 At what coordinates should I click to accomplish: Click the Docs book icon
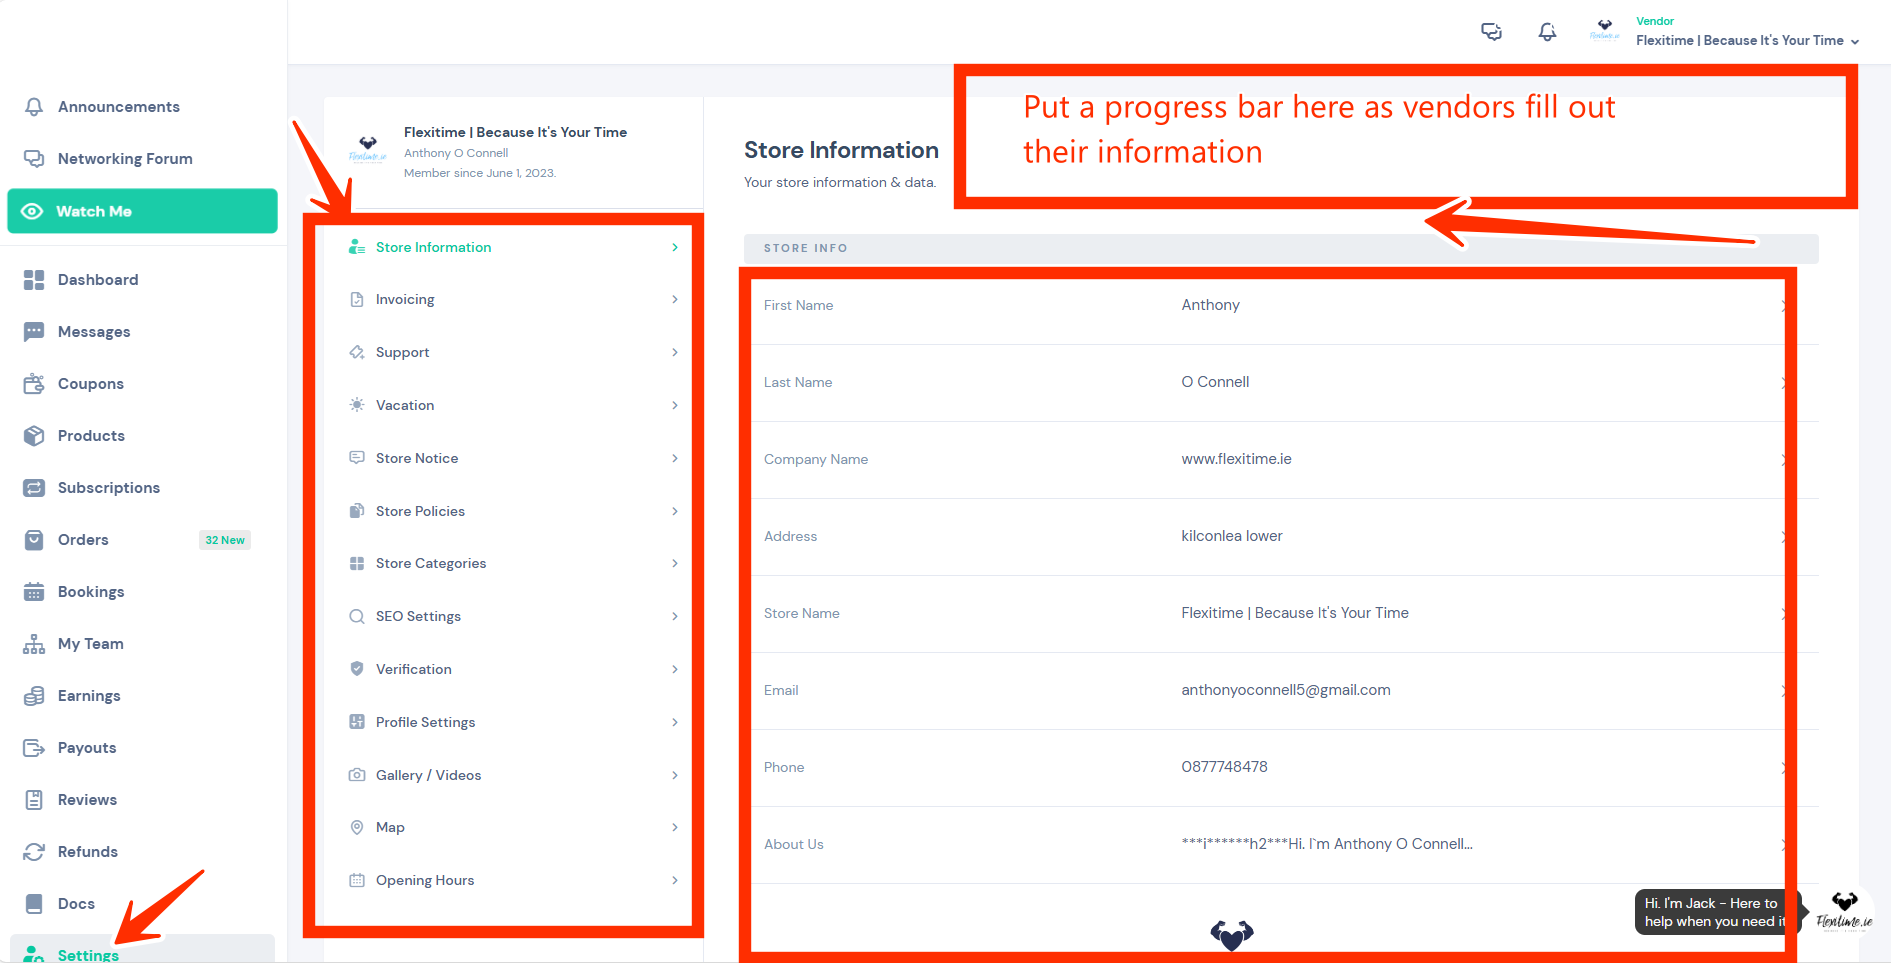[34, 904]
